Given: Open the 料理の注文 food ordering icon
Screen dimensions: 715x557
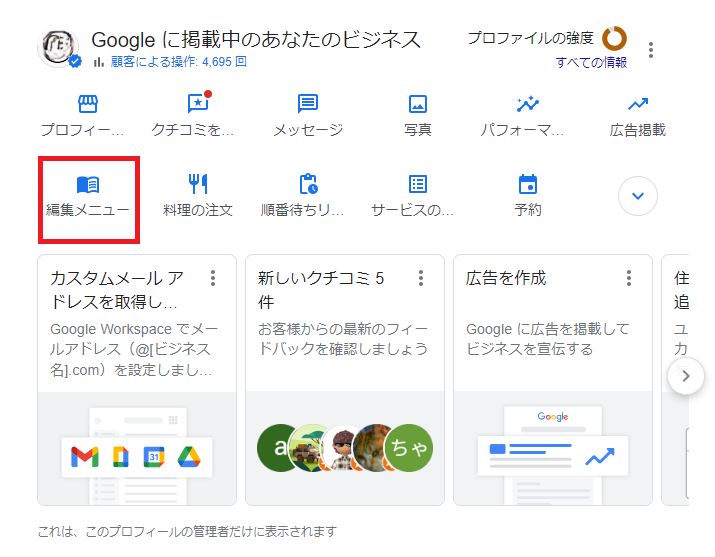Looking at the screenshot, I should (198, 184).
